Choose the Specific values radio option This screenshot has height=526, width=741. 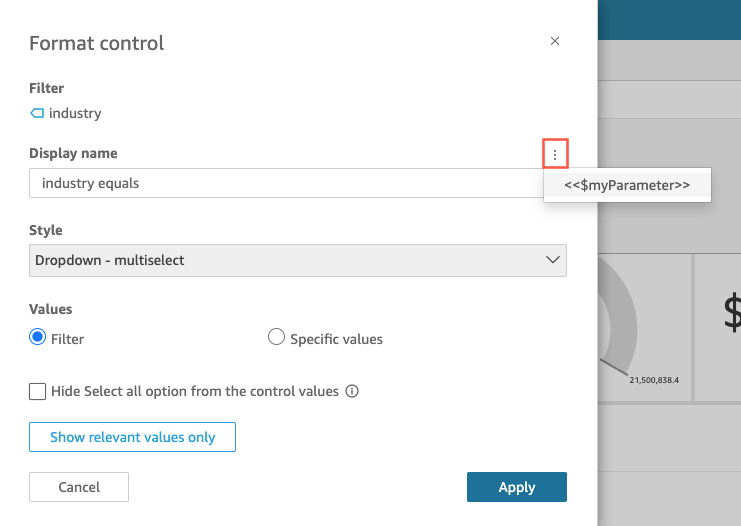(x=277, y=338)
